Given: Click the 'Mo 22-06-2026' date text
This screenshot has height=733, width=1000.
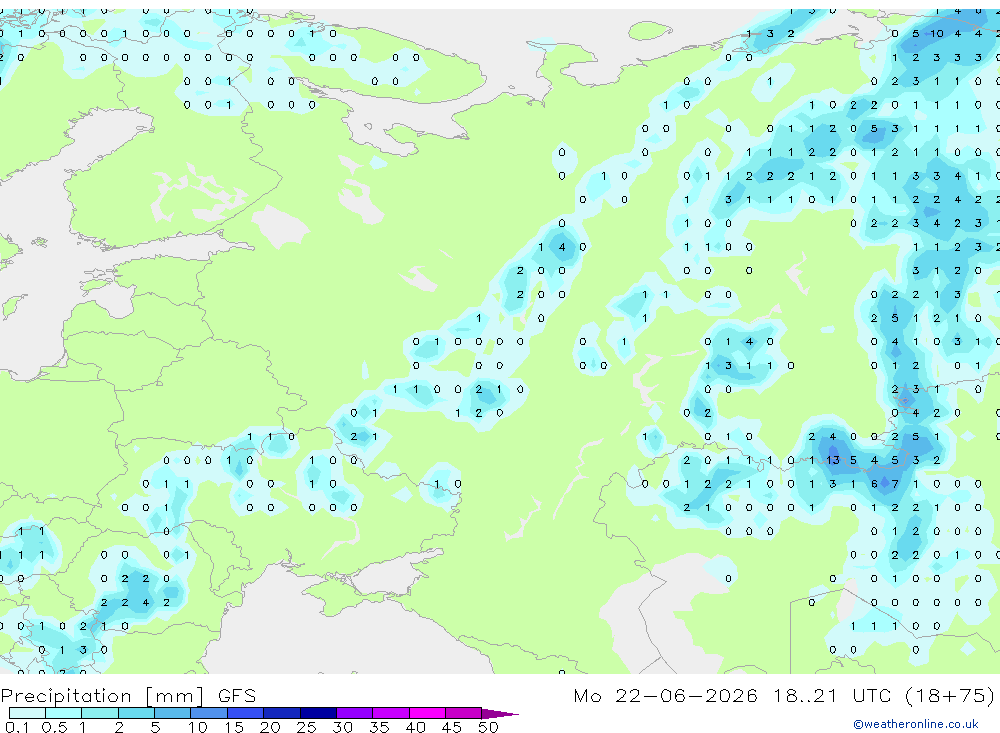Looking at the screenshot, I should click(x=666, y=695).
